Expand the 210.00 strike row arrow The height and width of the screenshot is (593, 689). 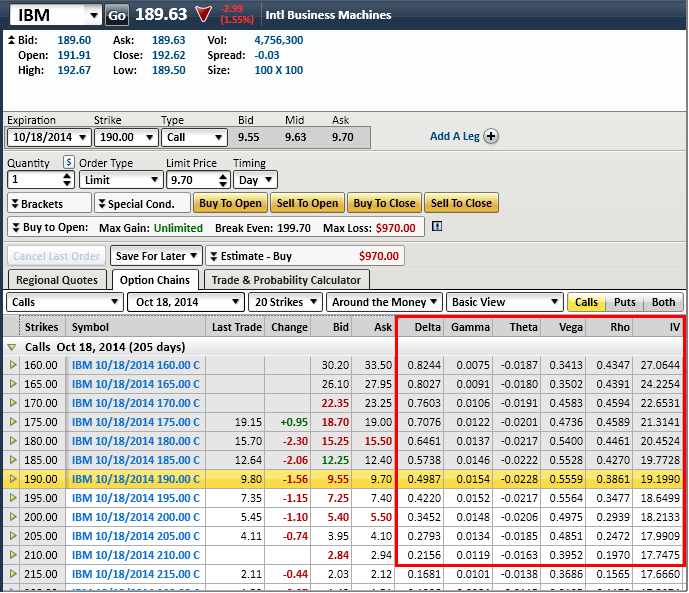[13, 555]
